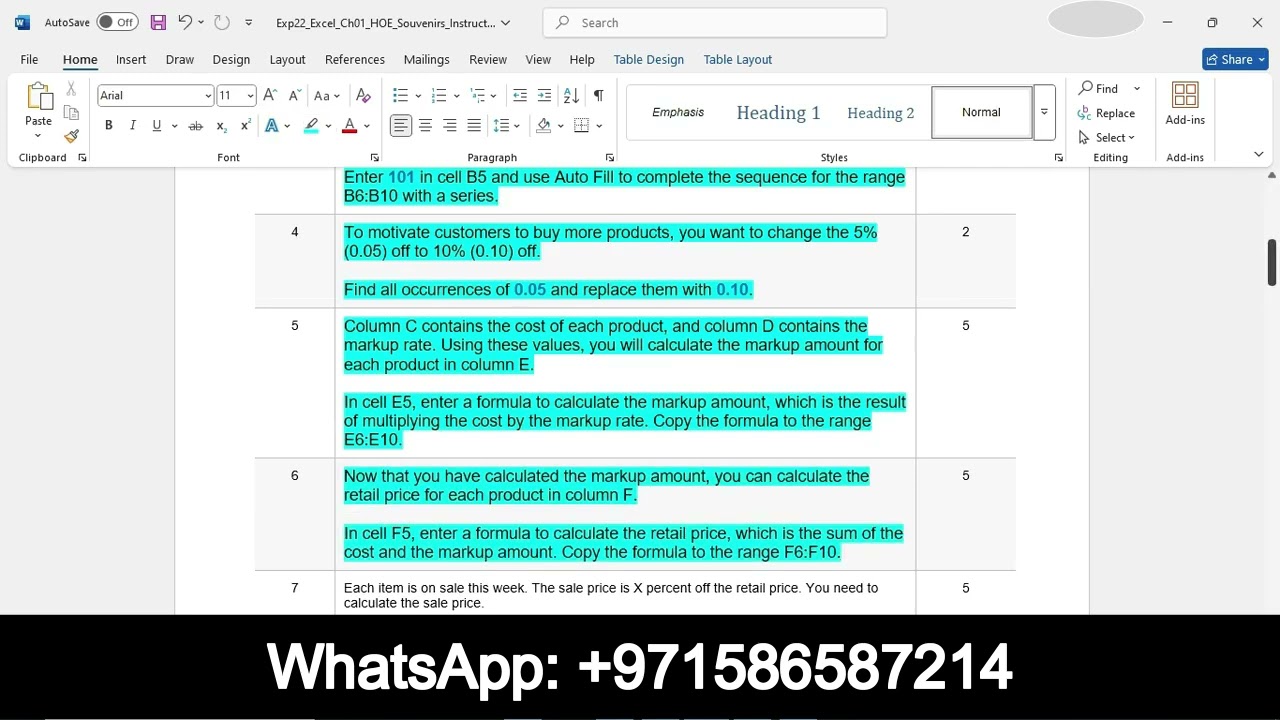Expand the Styles gallery

1044,112
